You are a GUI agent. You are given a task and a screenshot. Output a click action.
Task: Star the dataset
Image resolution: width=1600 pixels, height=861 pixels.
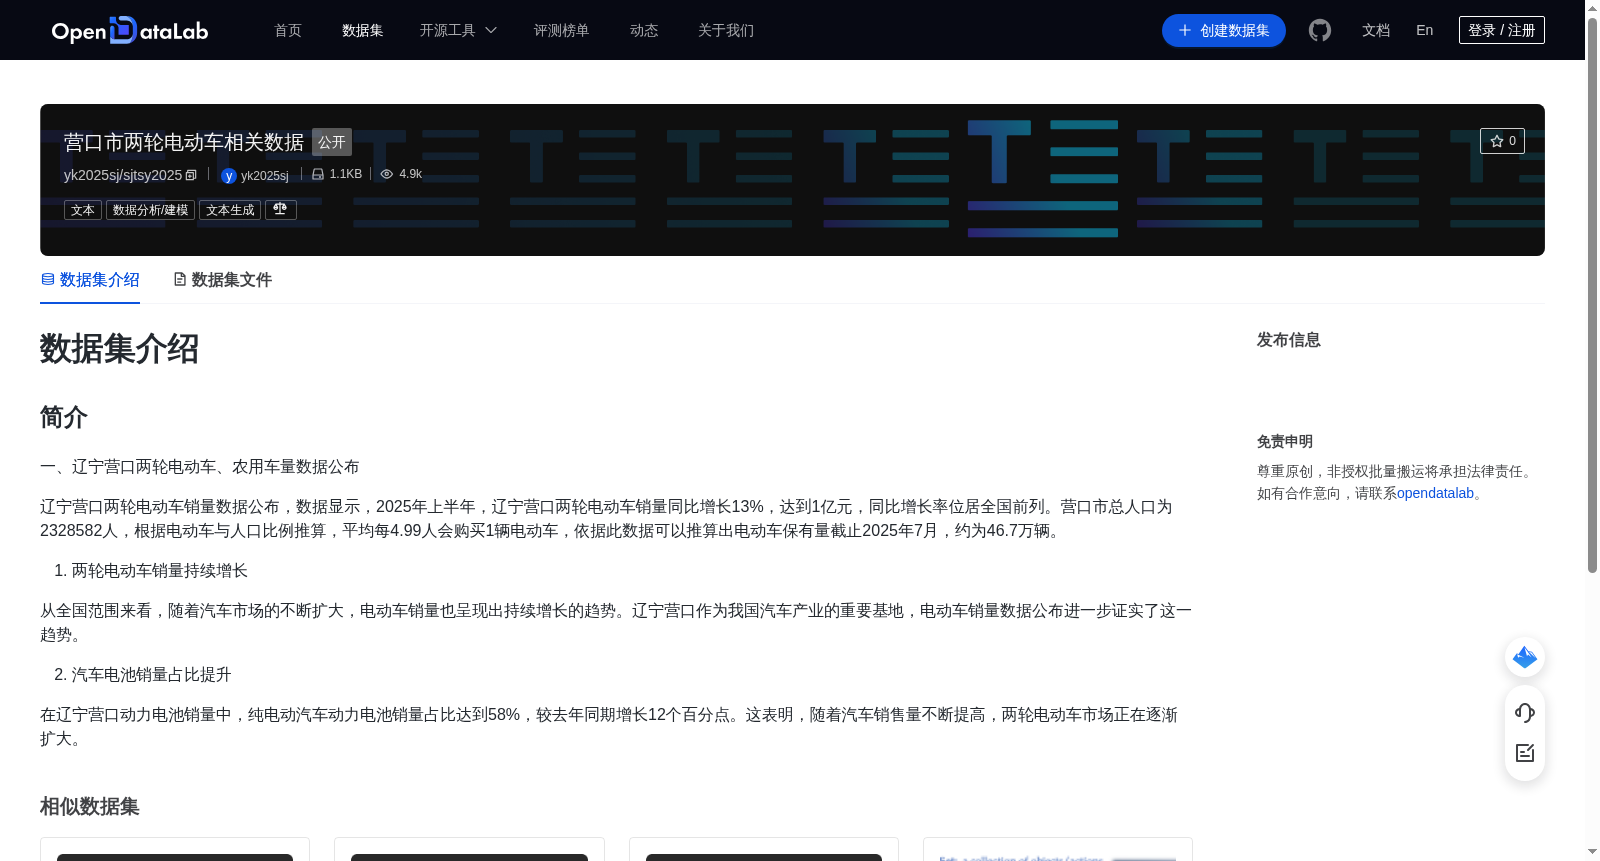[1502, 141]
